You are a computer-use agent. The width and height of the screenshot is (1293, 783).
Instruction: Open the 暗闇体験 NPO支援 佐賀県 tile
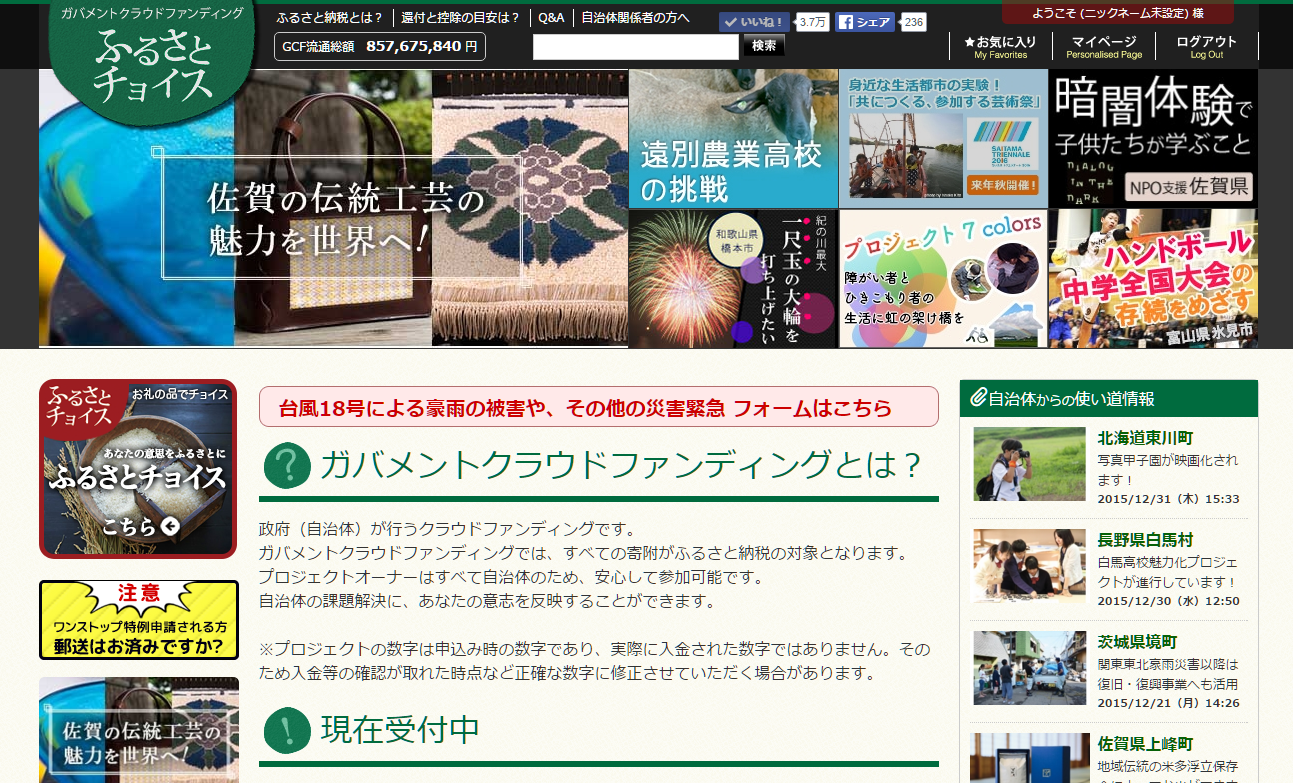1153,139
